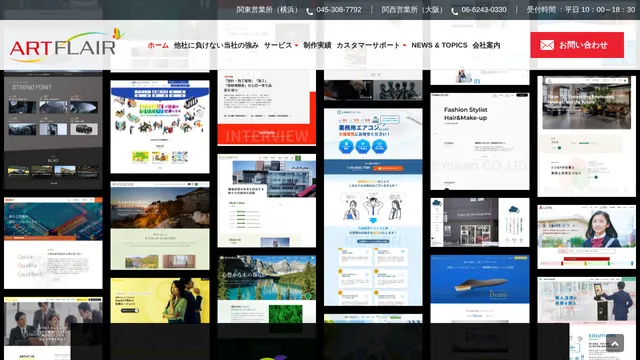Screen dimensions: 640x360
Task: Open the Fashion Stylist Hair&Make-up thumbnail
Action: (x=480, y=141)
